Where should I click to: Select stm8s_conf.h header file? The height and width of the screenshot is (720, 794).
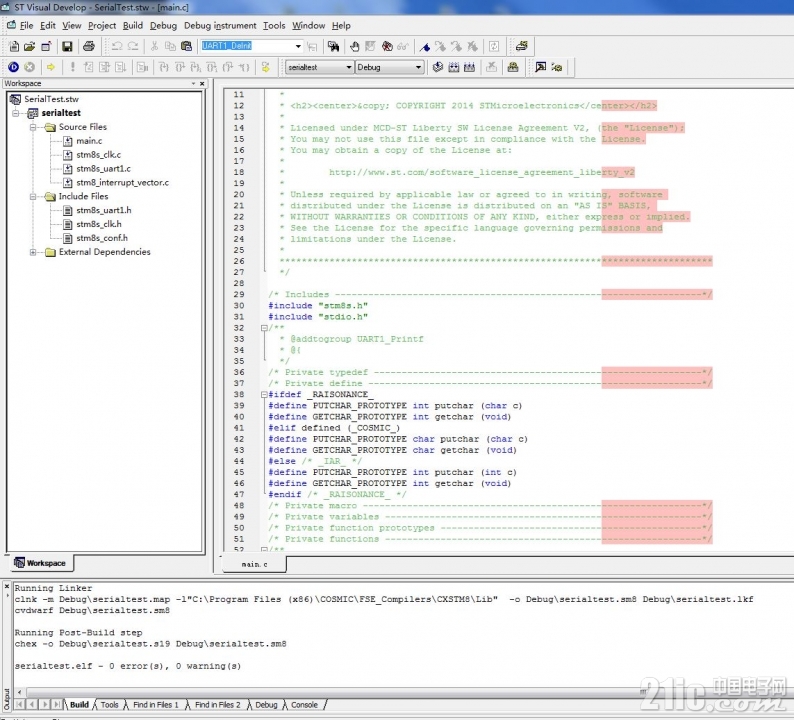102,238
